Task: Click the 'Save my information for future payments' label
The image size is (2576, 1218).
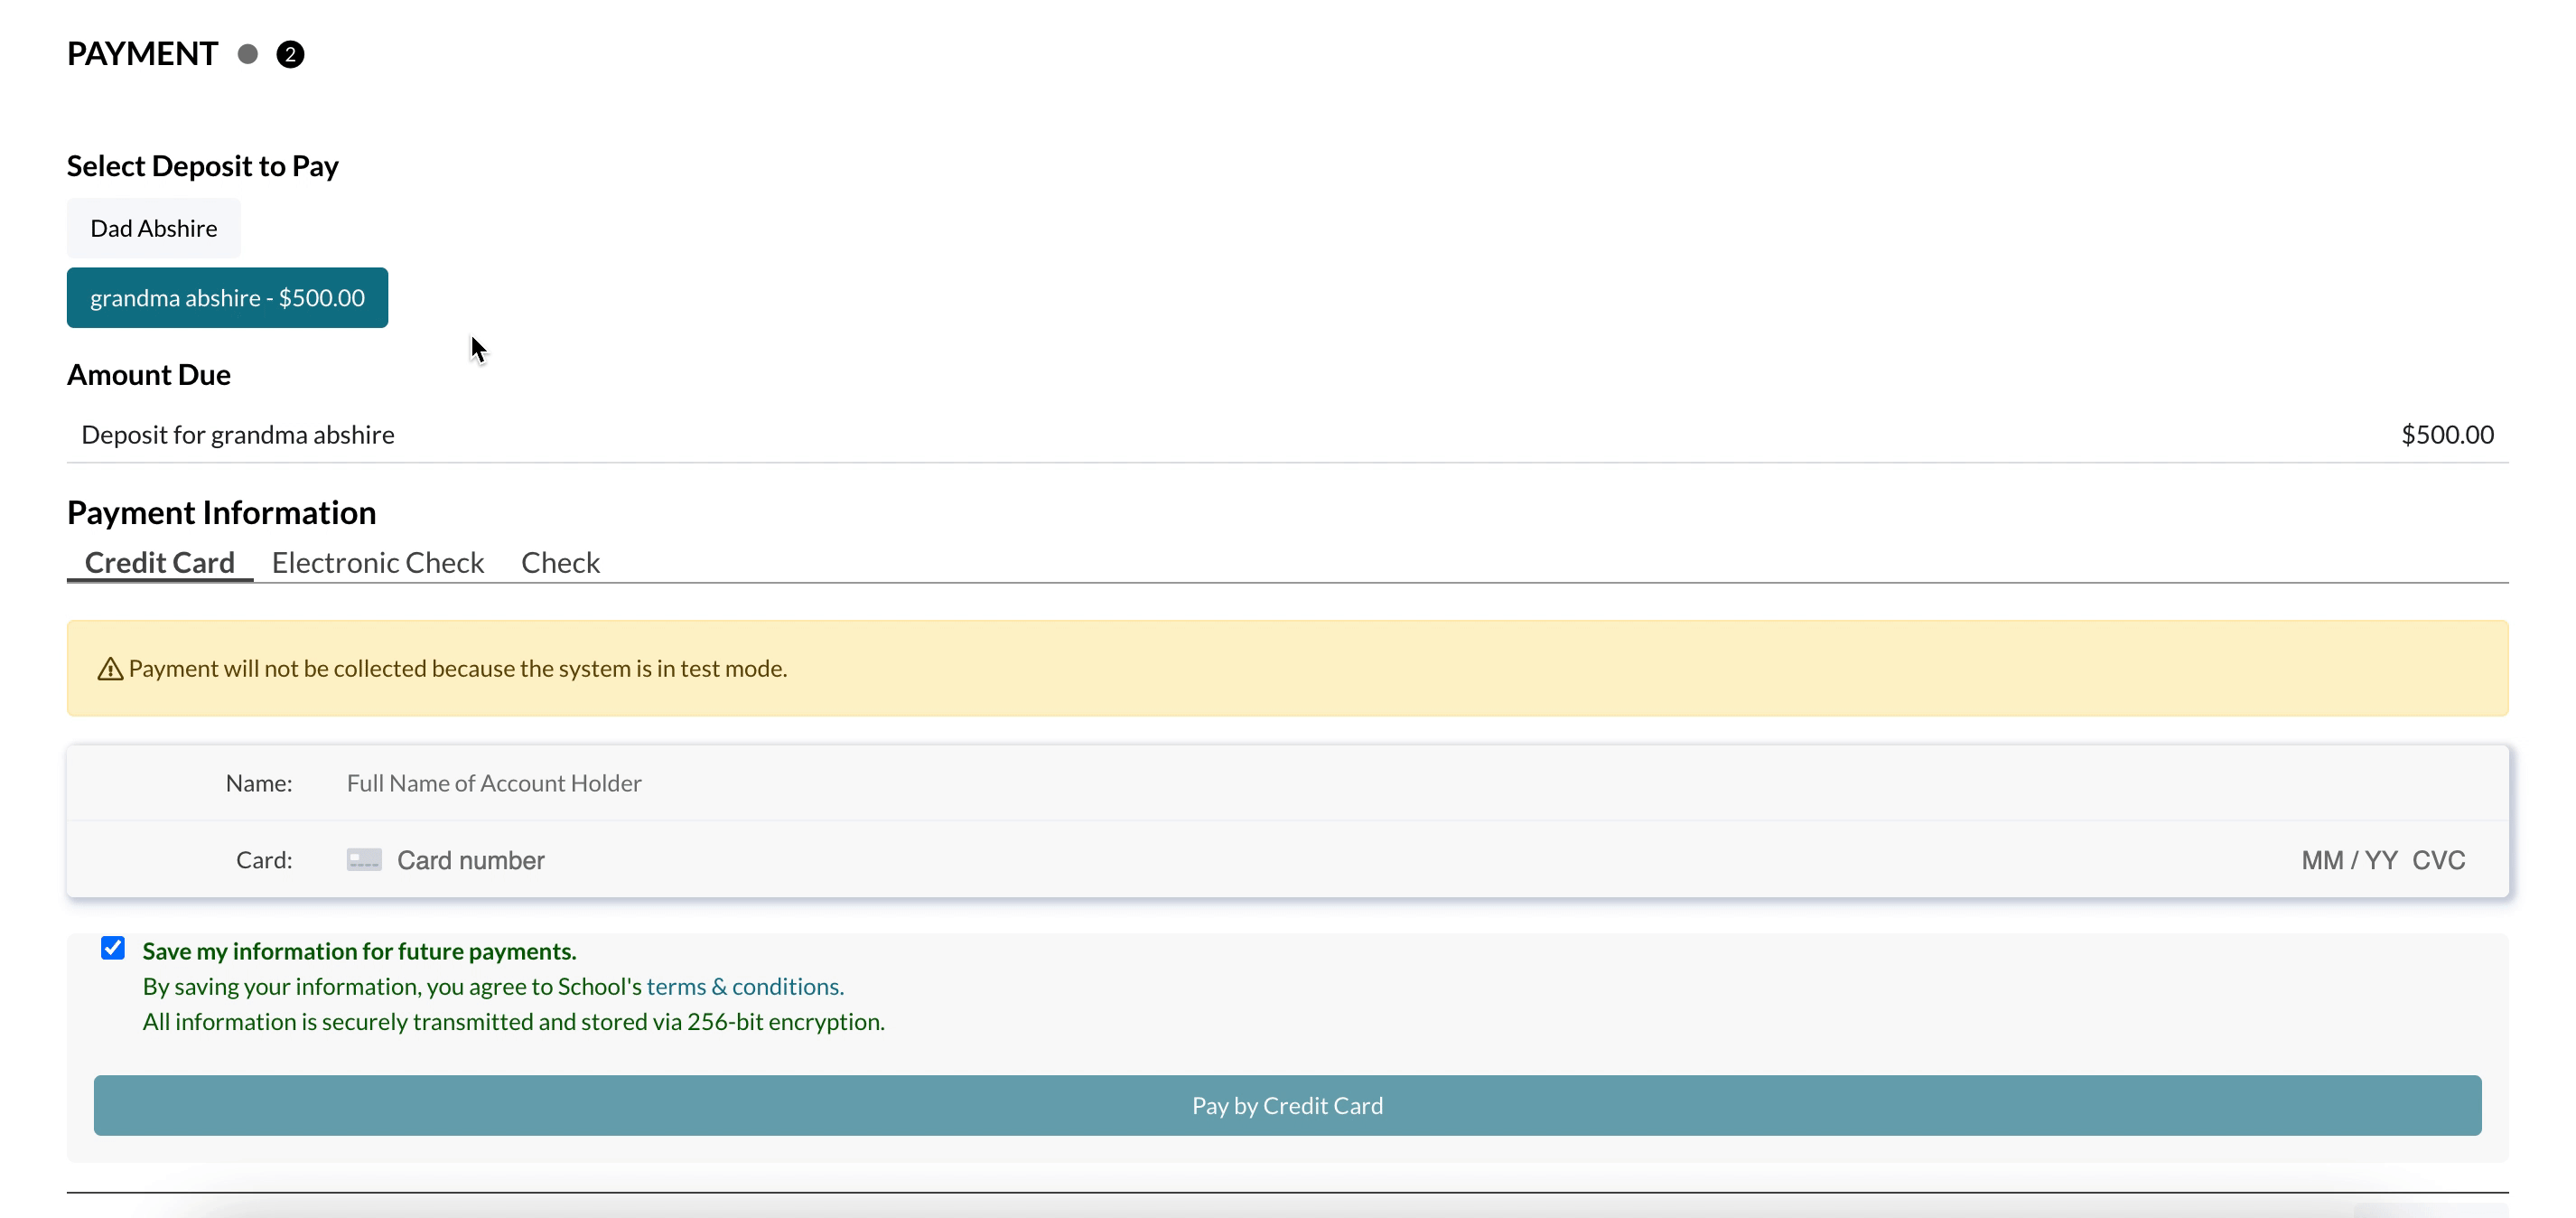Action: point(359,951)
